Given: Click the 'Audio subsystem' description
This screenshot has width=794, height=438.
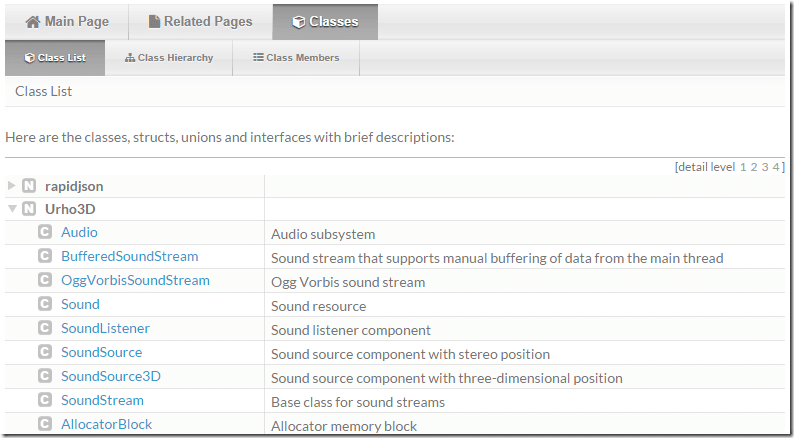Looking at the screenshot, I should [323, 234].
